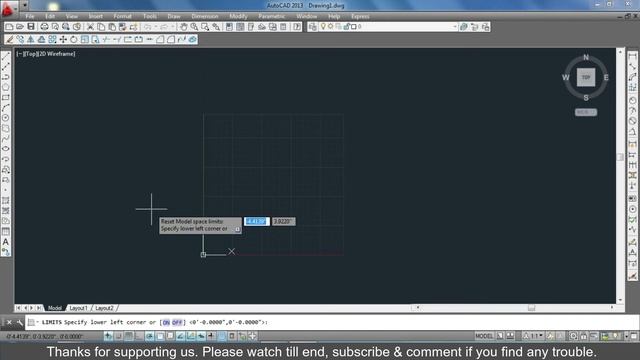Expand the dynamic prompt options arrow icon
This screenshot has height=360, width=640.
pyautogui.click(x=237, y=229)
